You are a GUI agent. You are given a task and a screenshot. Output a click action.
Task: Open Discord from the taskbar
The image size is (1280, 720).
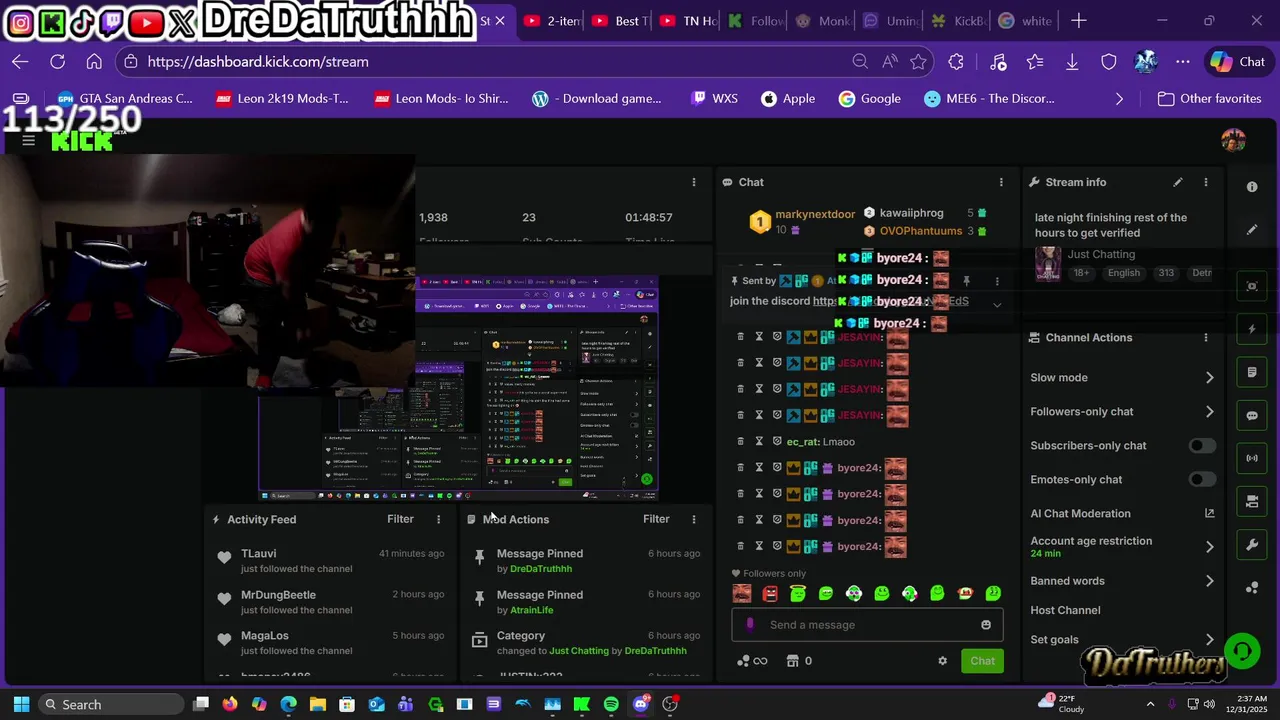pos(641,704)
